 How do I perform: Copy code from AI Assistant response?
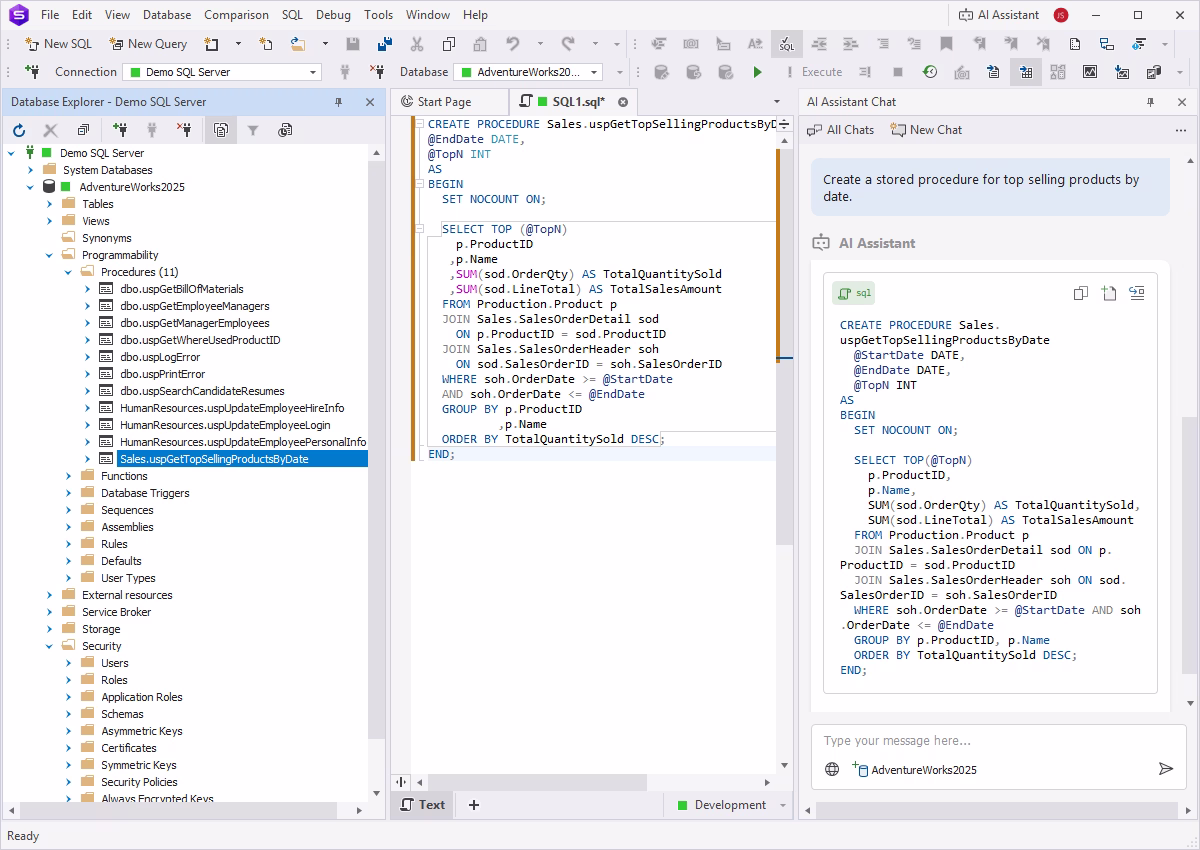pos(1080,293)
